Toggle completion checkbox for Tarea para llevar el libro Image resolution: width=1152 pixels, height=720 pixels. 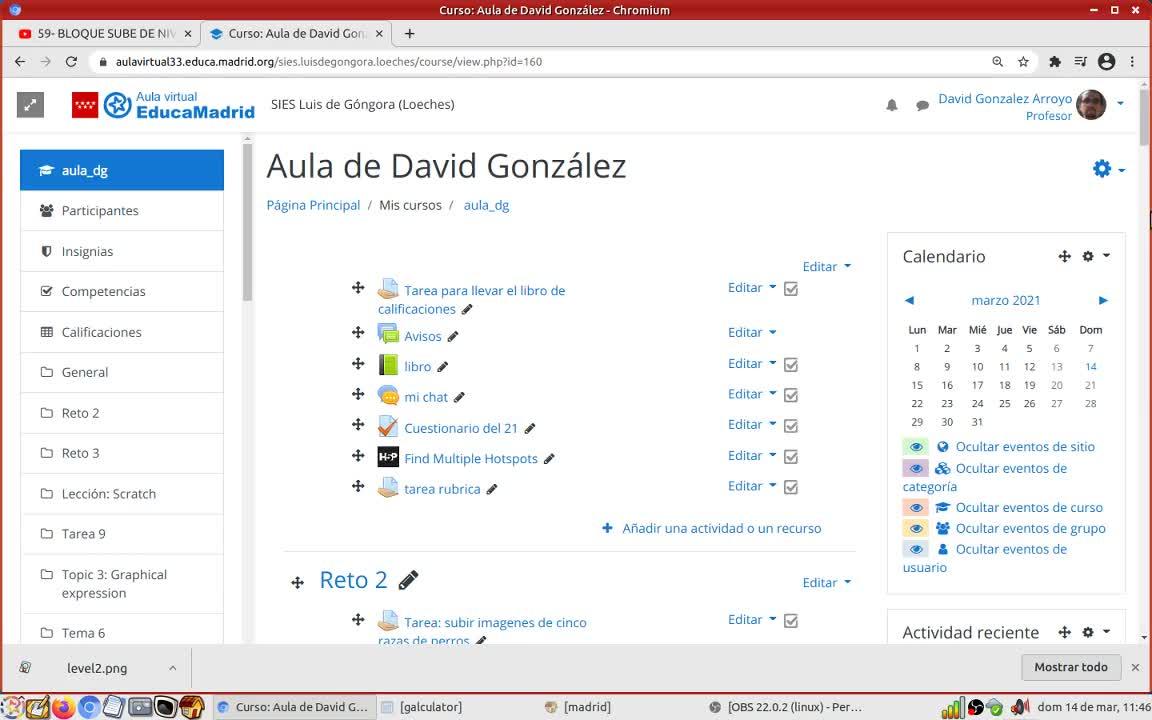point(791,289)
